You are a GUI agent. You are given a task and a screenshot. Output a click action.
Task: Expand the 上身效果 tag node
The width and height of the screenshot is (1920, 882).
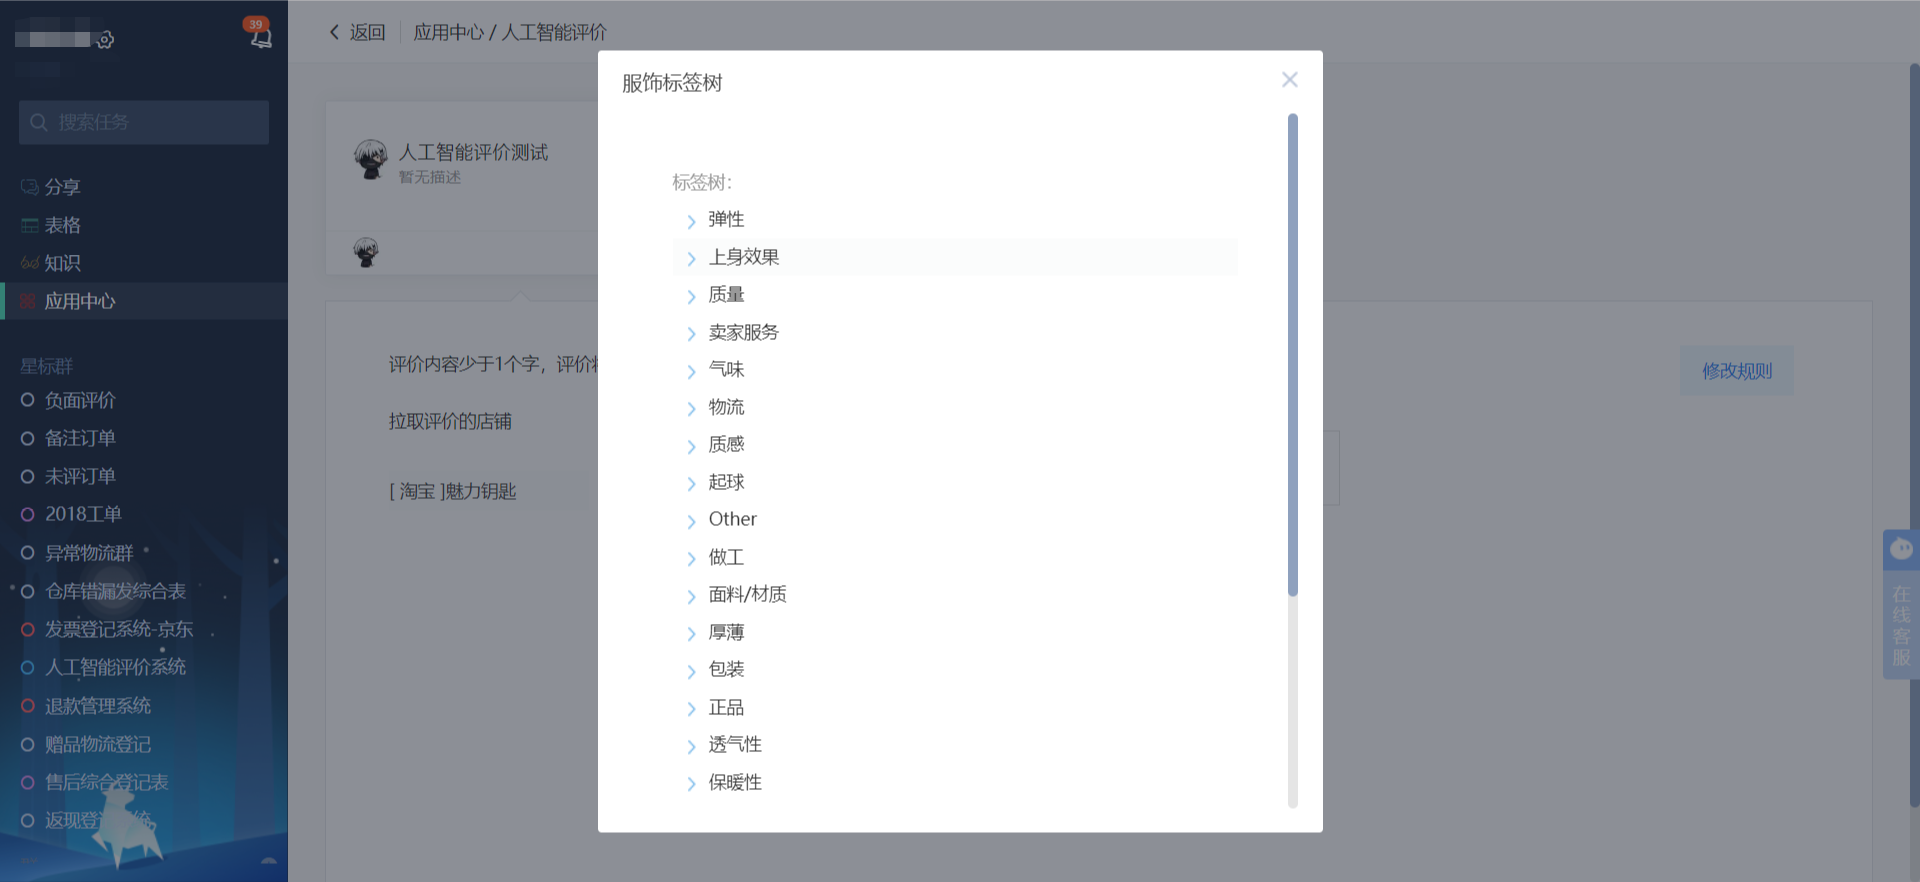tap(691, 258)
